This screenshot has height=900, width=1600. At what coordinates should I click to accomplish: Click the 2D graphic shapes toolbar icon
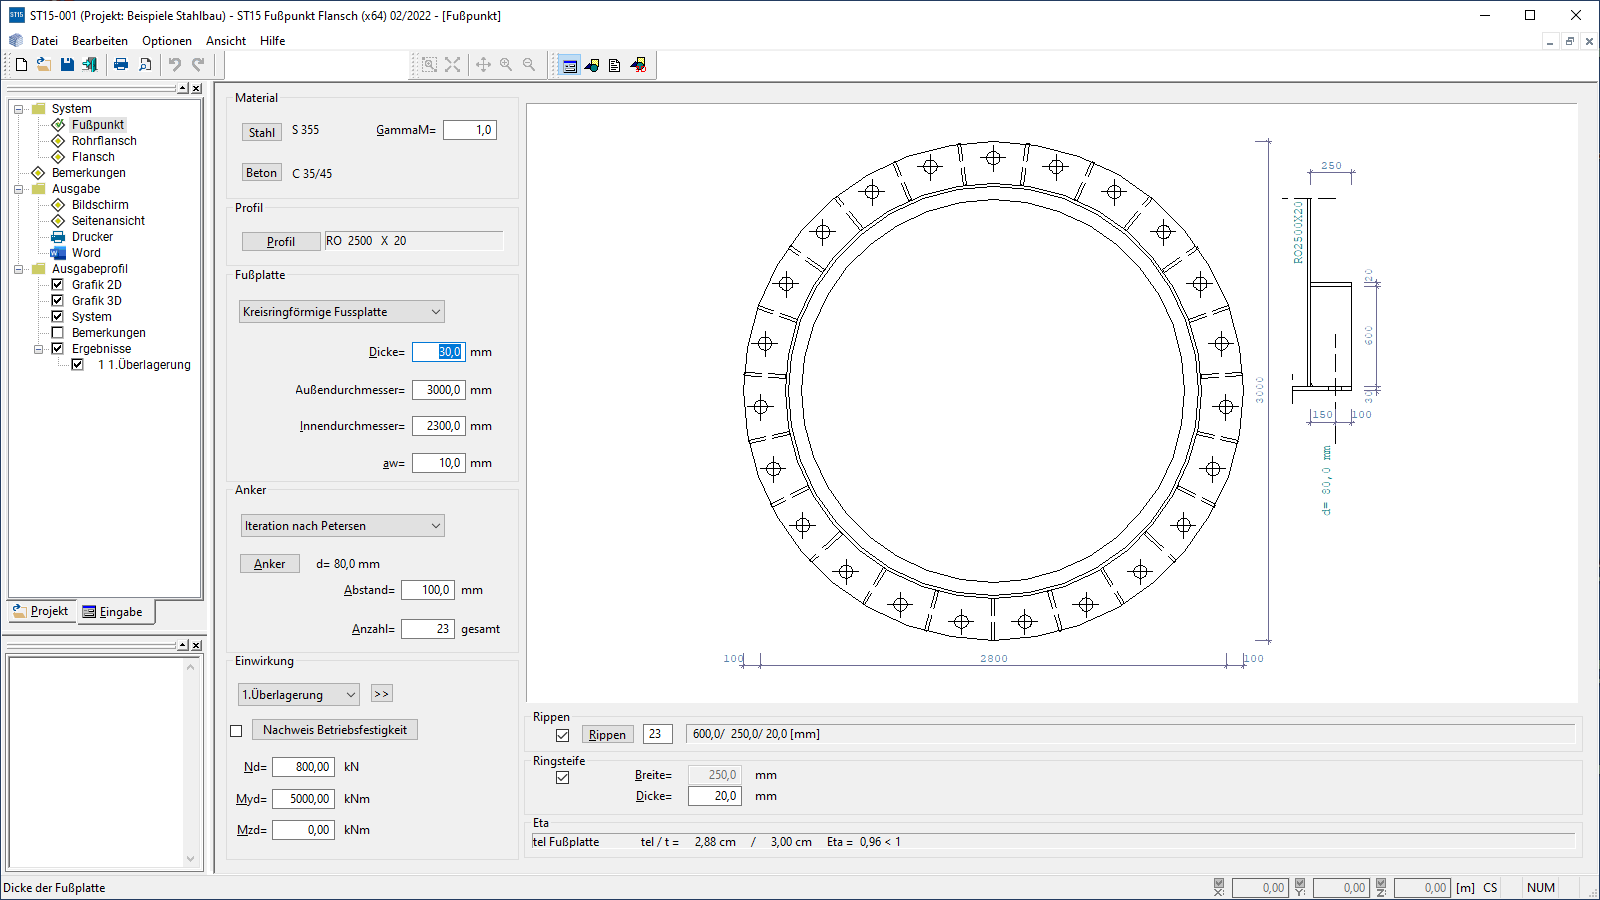(x=592, y=66)
